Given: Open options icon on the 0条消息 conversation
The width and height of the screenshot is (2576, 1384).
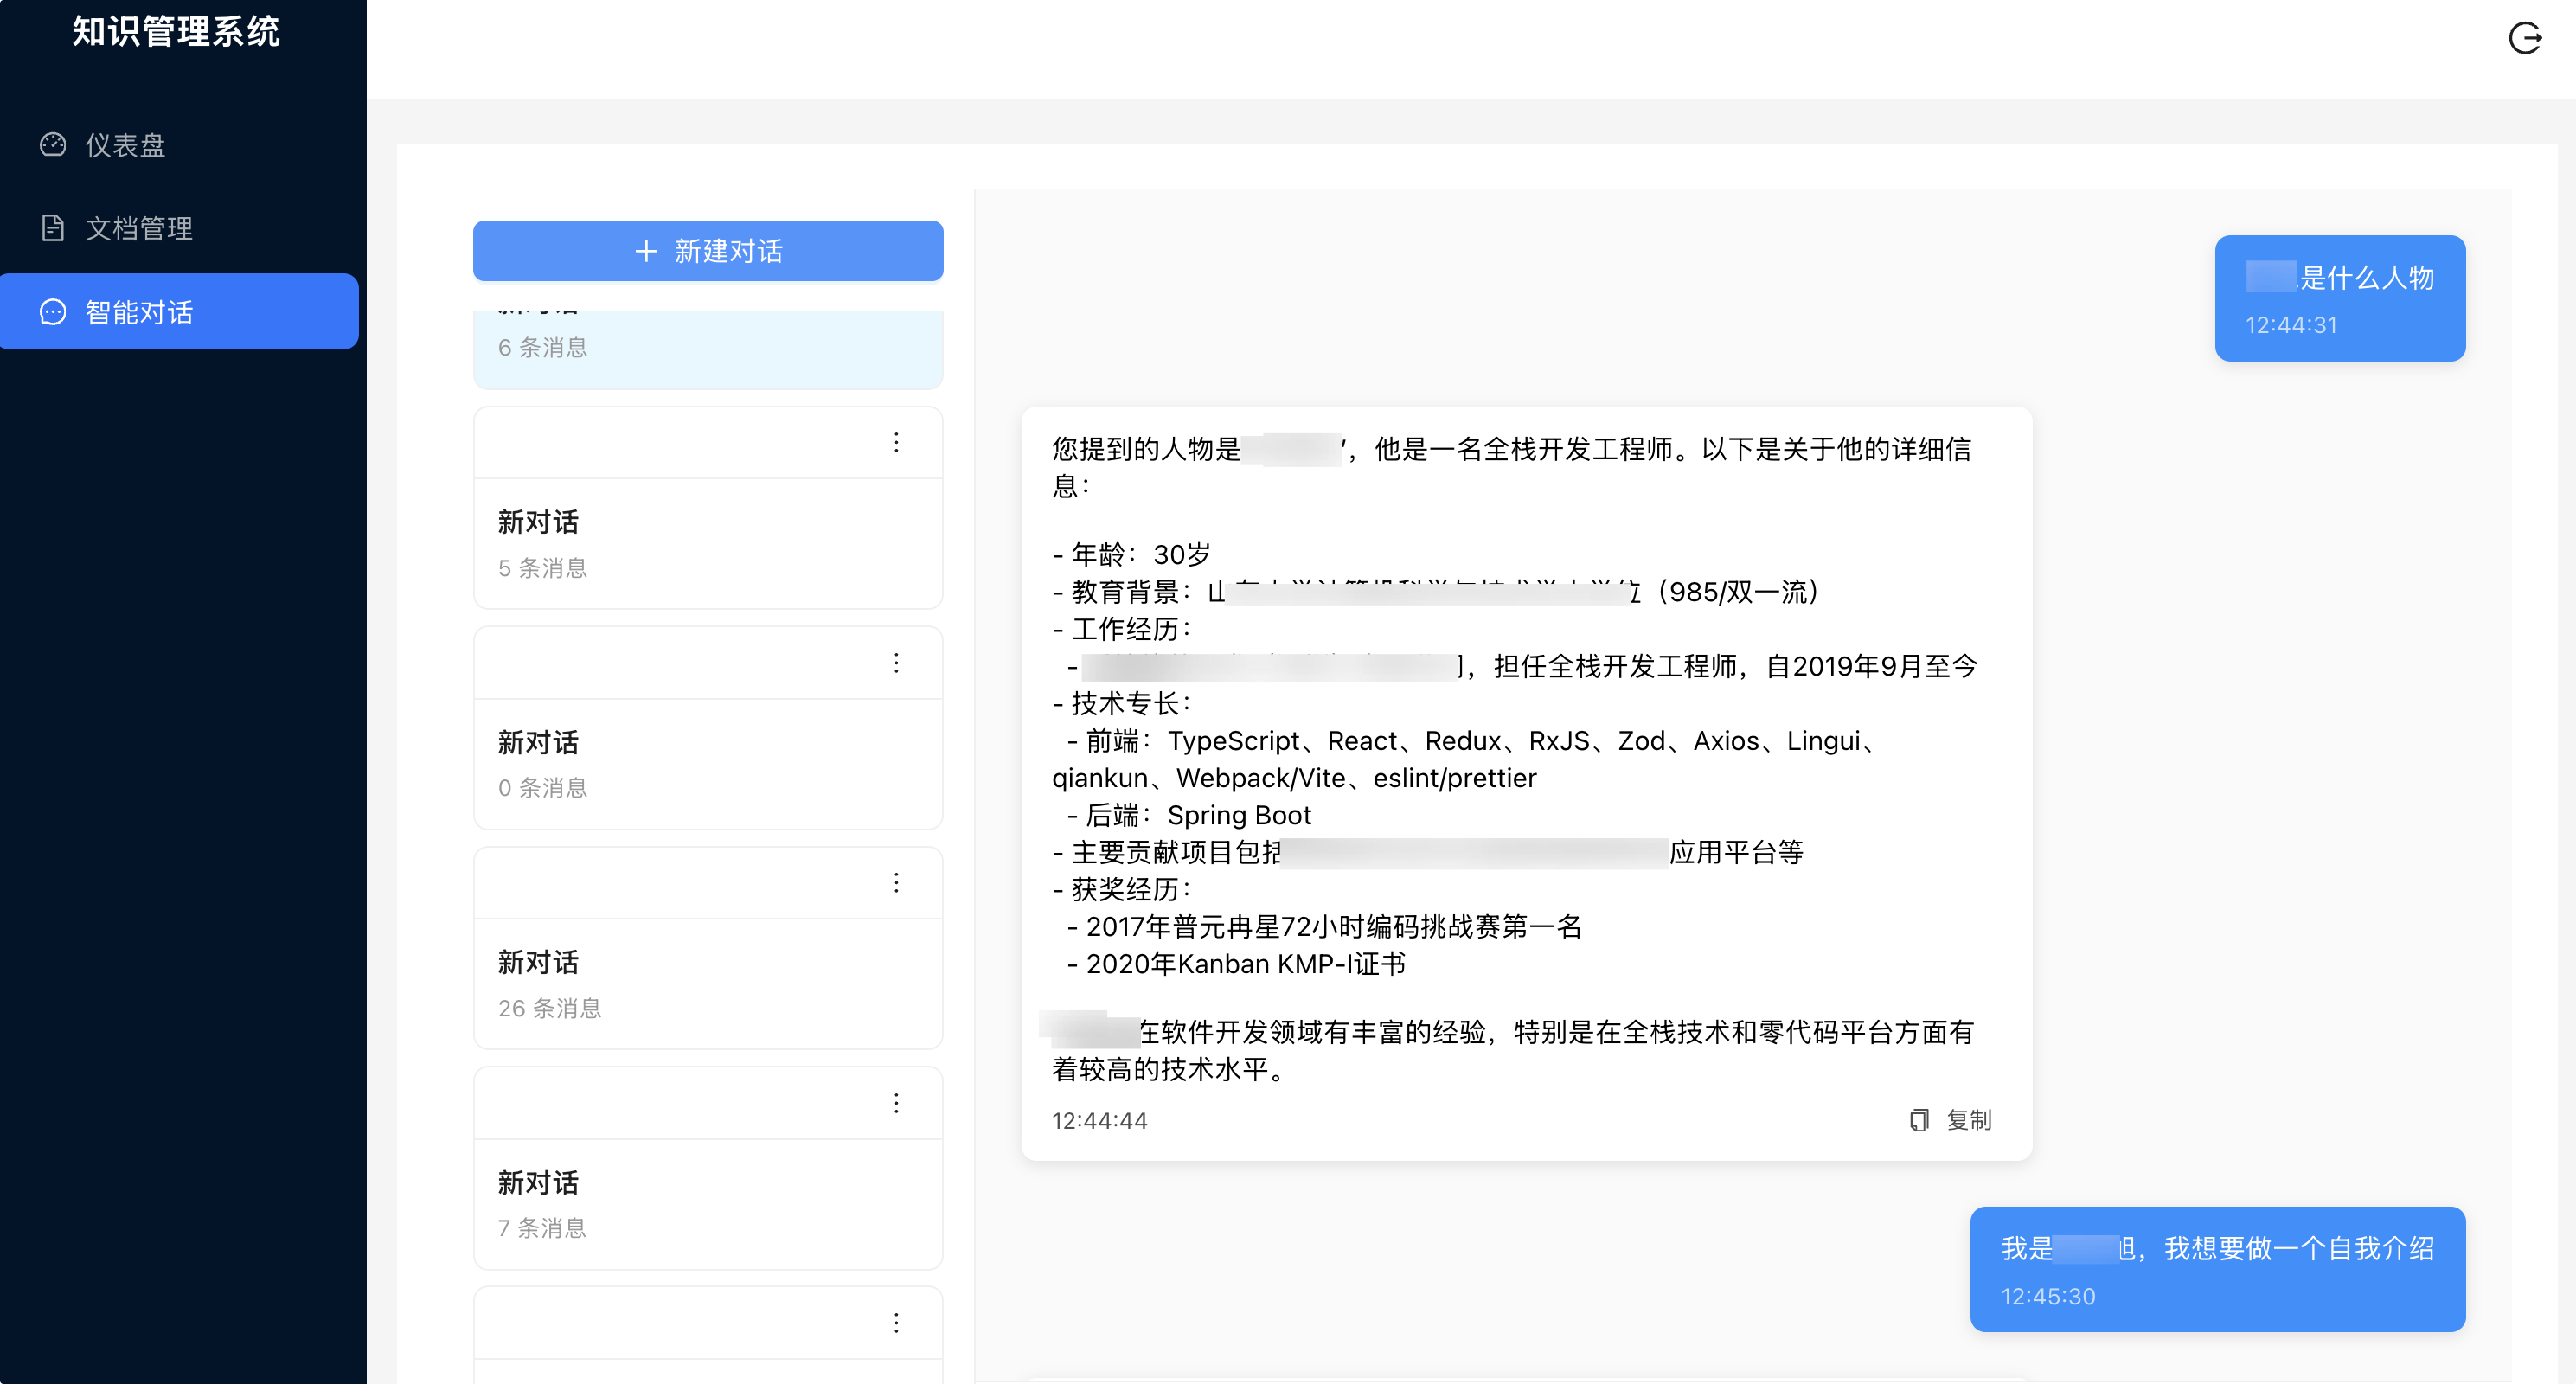Looking at the screenshot, I should coord(896,662).
